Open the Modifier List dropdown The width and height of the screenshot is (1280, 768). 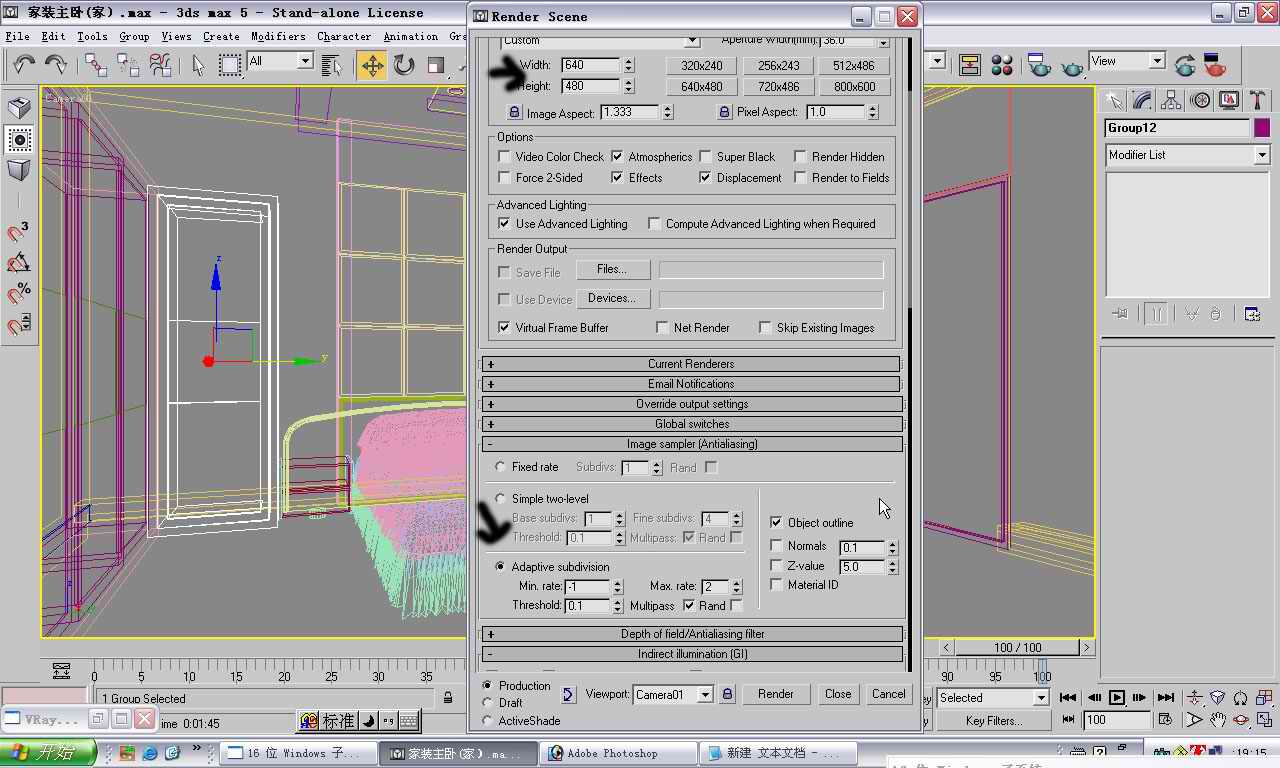tap(1261, 155)
